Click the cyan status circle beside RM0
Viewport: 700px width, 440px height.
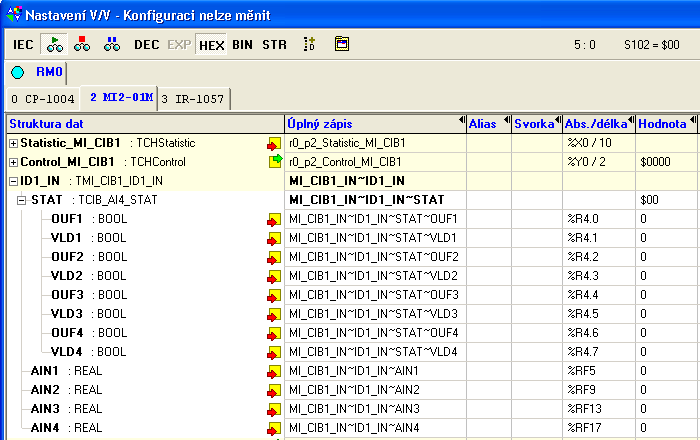point(18,72)
